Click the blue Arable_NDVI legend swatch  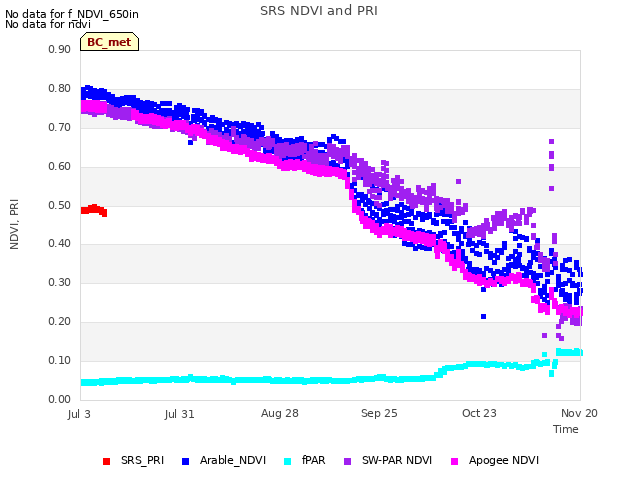(x=185, y=461)
